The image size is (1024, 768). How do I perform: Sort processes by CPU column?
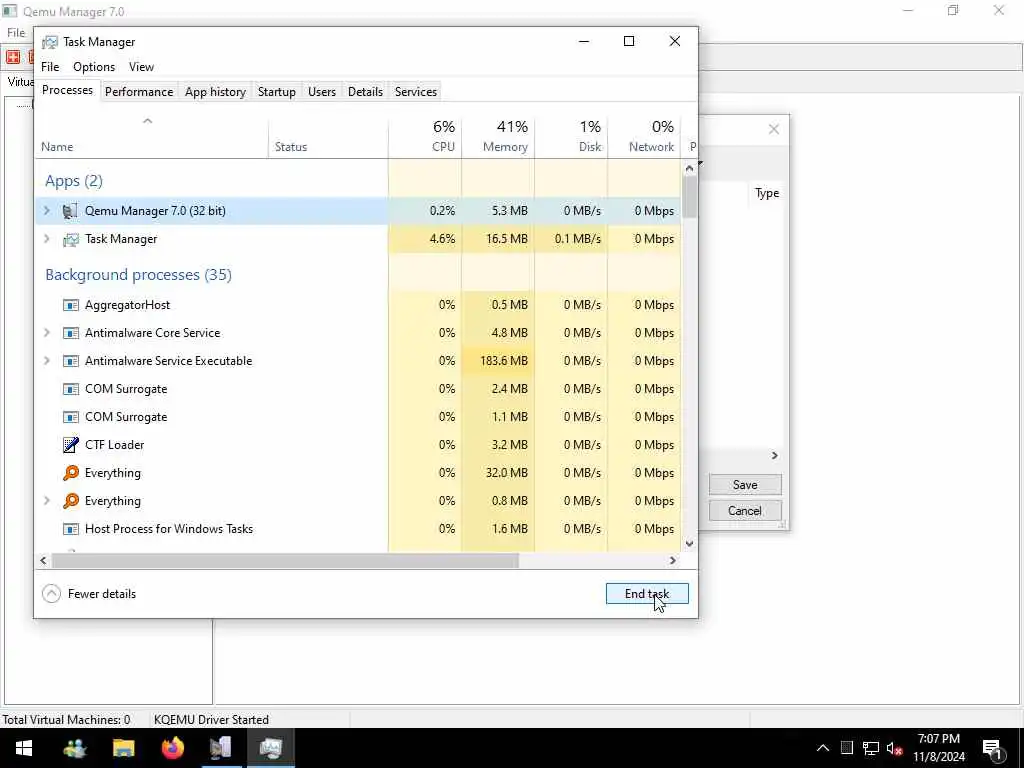[x=425, y=136]
